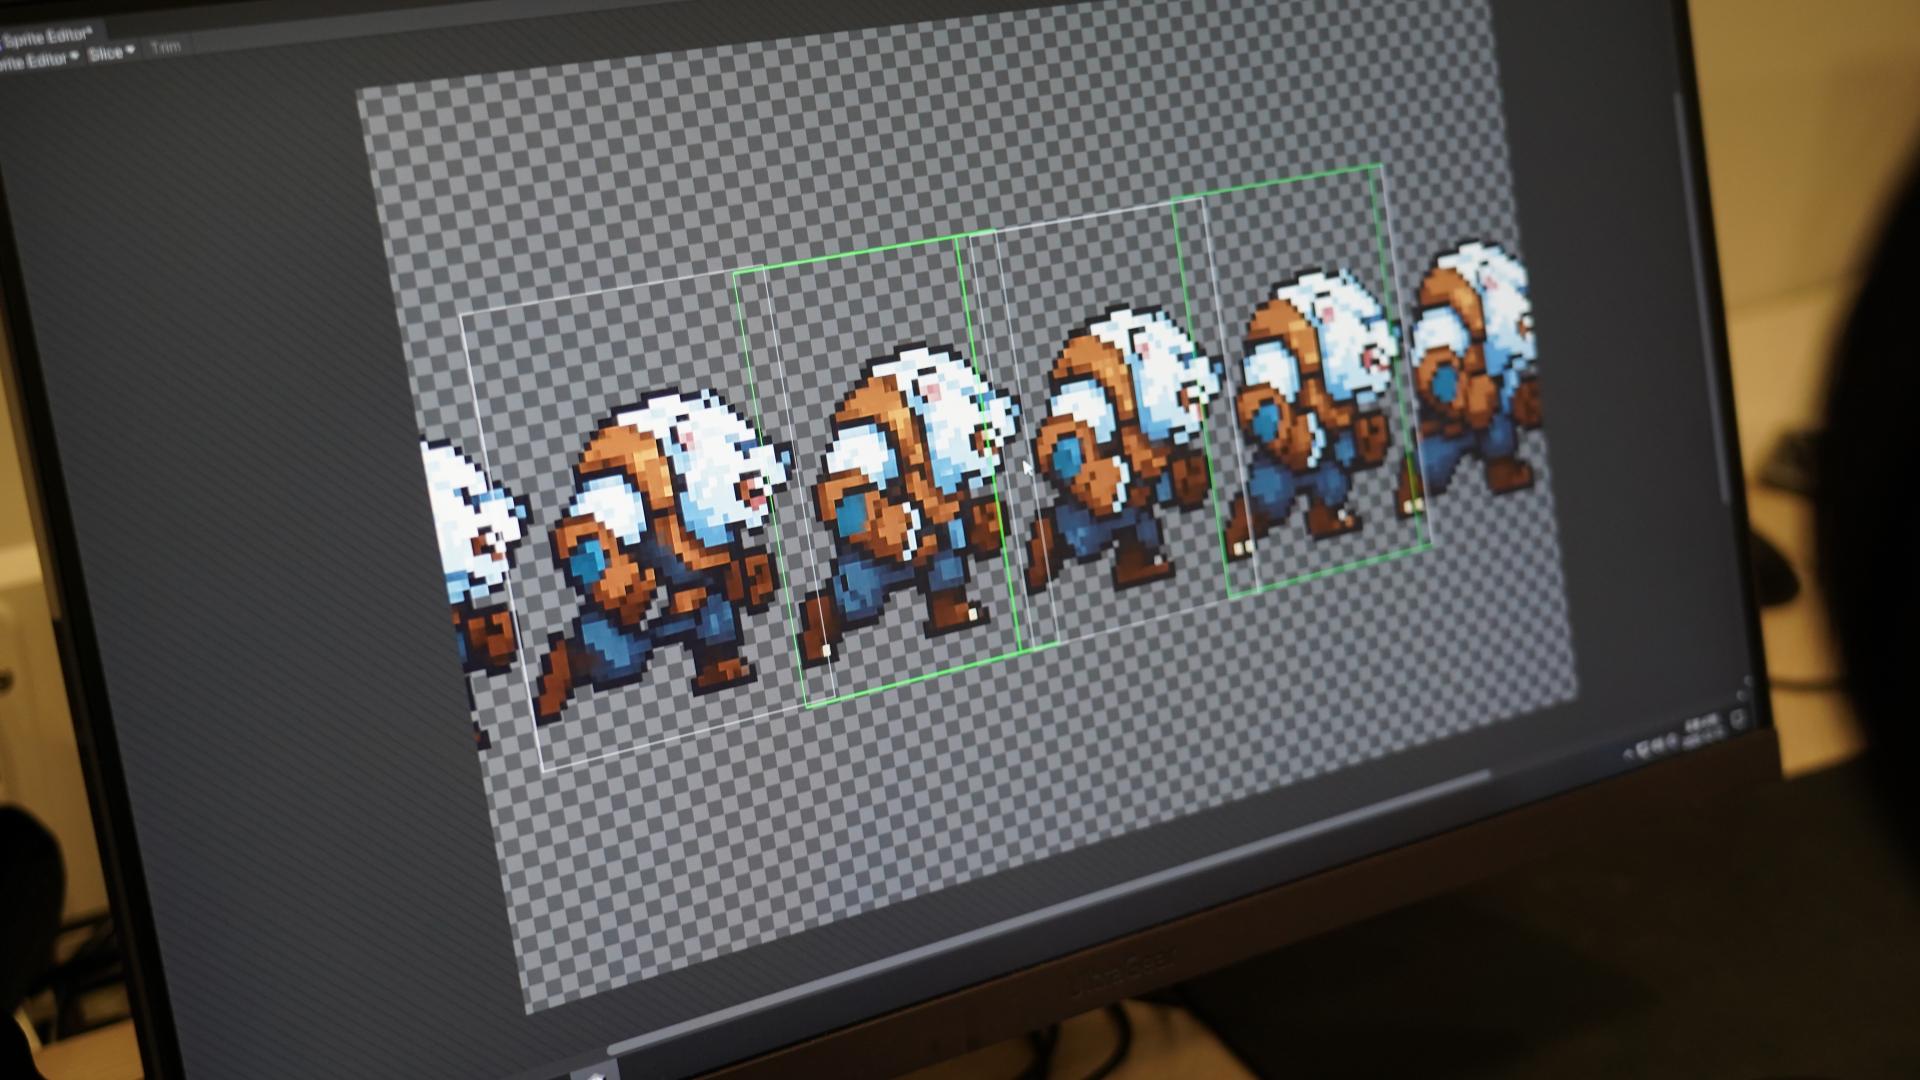The image size is (1920, 1080).
Task: Click the Trim button
Action: 166,46
